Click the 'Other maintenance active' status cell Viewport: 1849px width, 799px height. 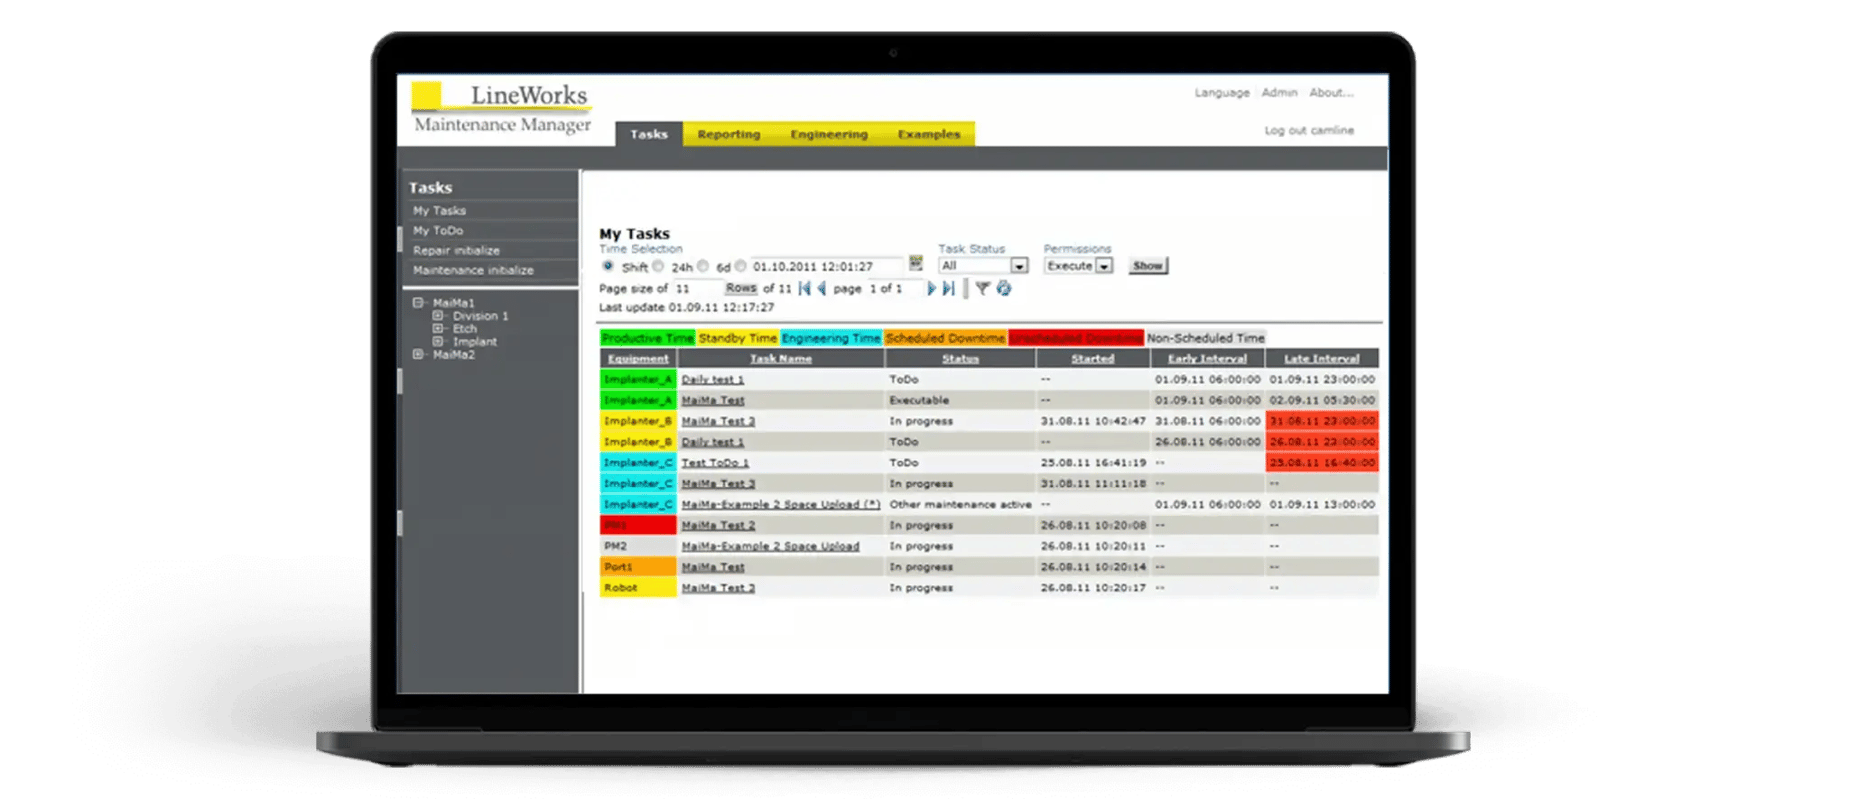tap(960, 505)
